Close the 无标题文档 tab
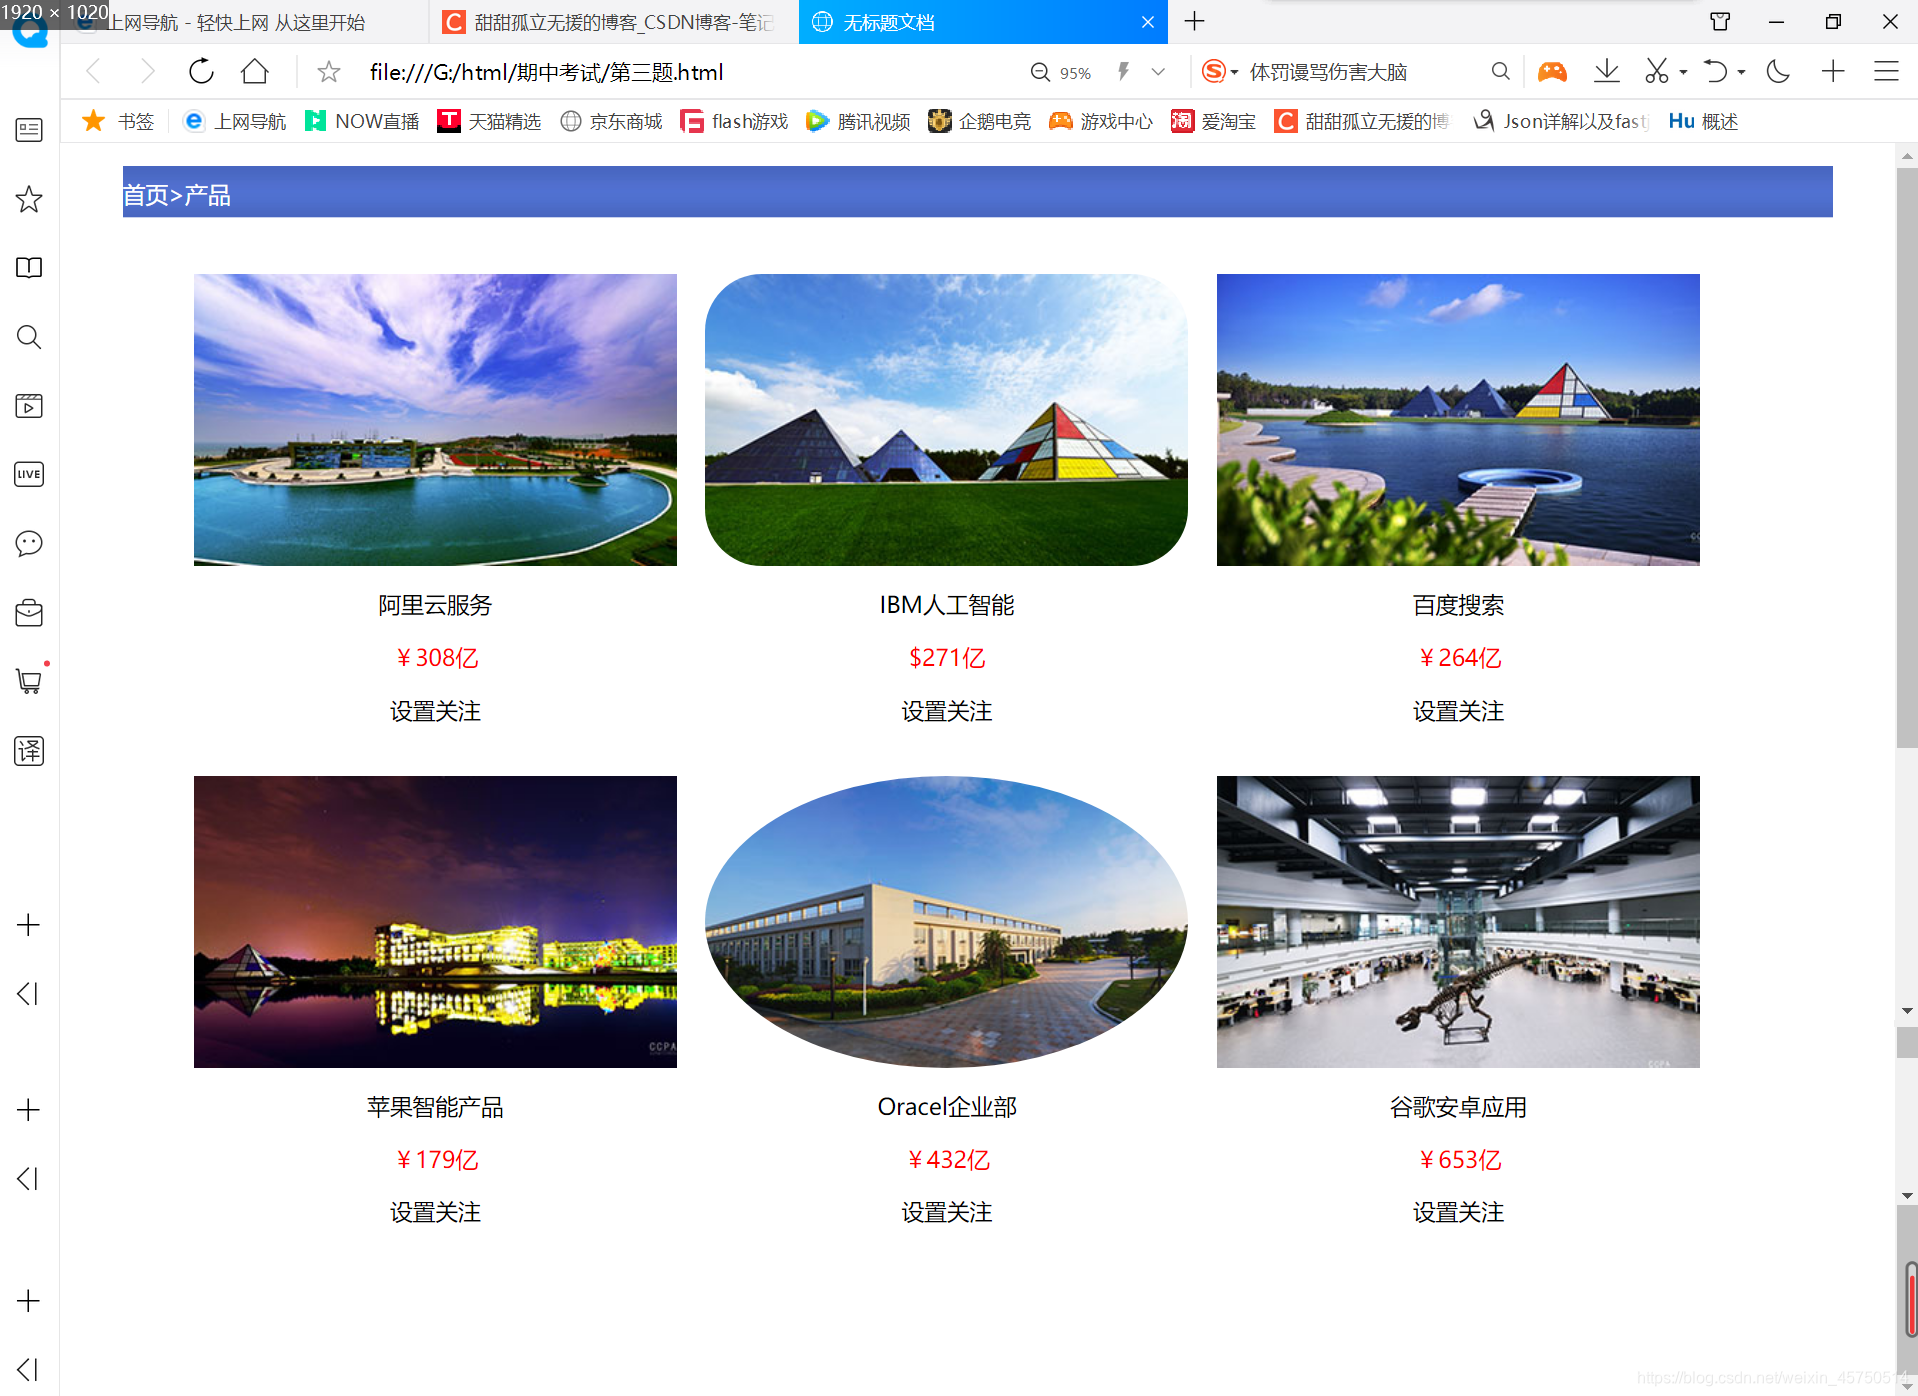The width and height of the screenshot is (1918, 1396). point(1147,22)
